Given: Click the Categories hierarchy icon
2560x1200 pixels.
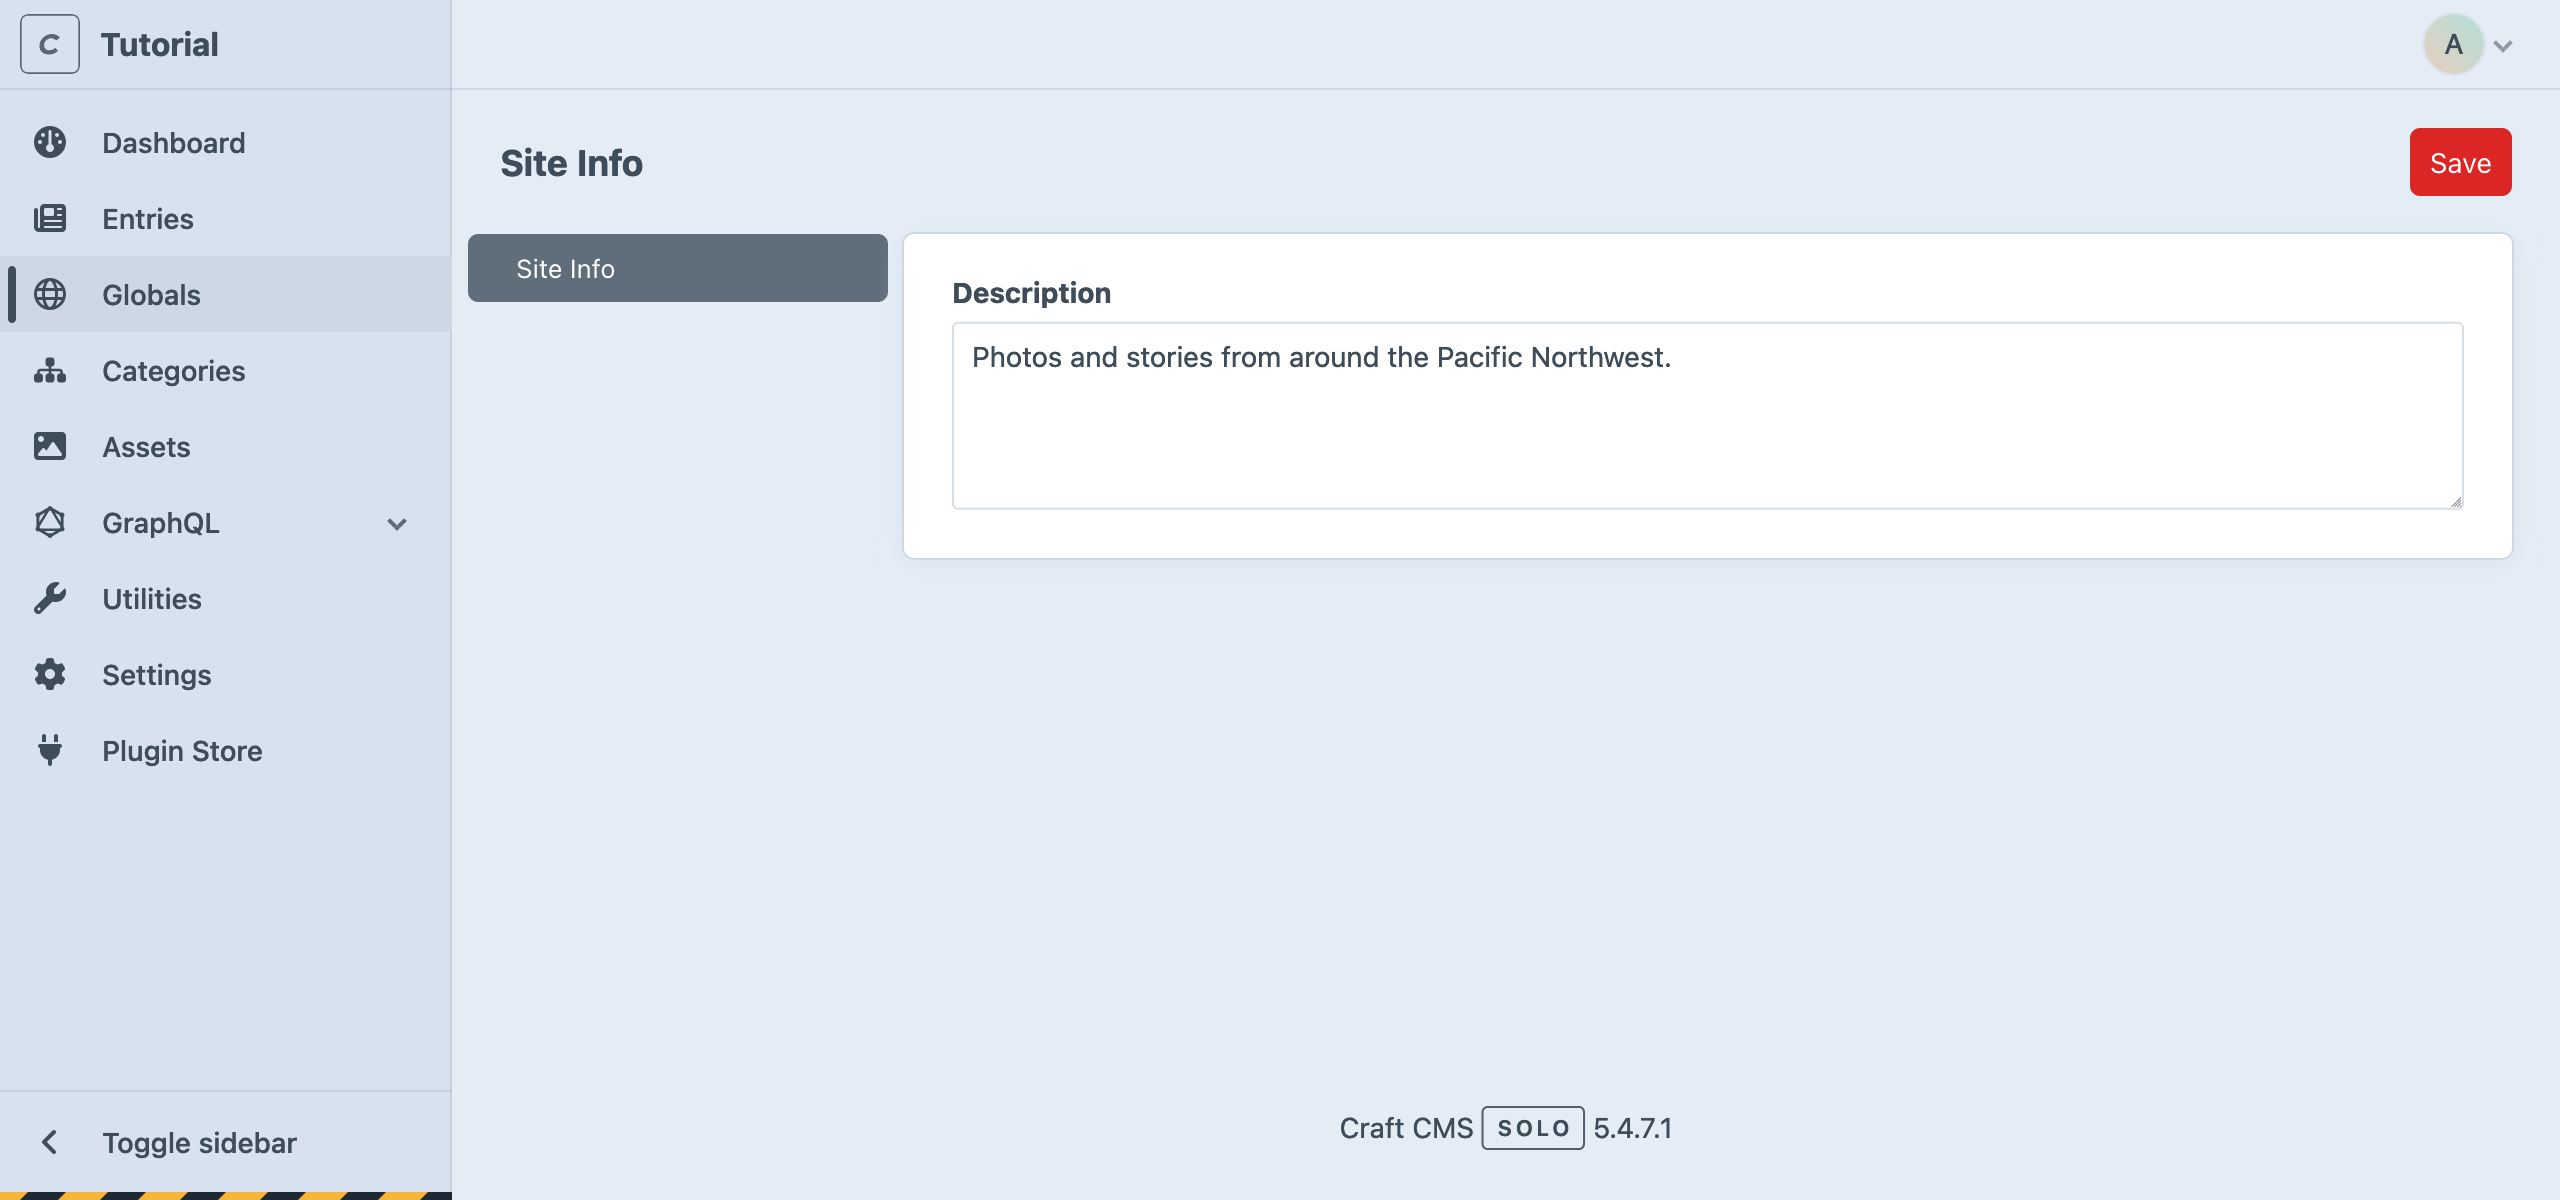Looking at the screenshot, I should [51, 370].
